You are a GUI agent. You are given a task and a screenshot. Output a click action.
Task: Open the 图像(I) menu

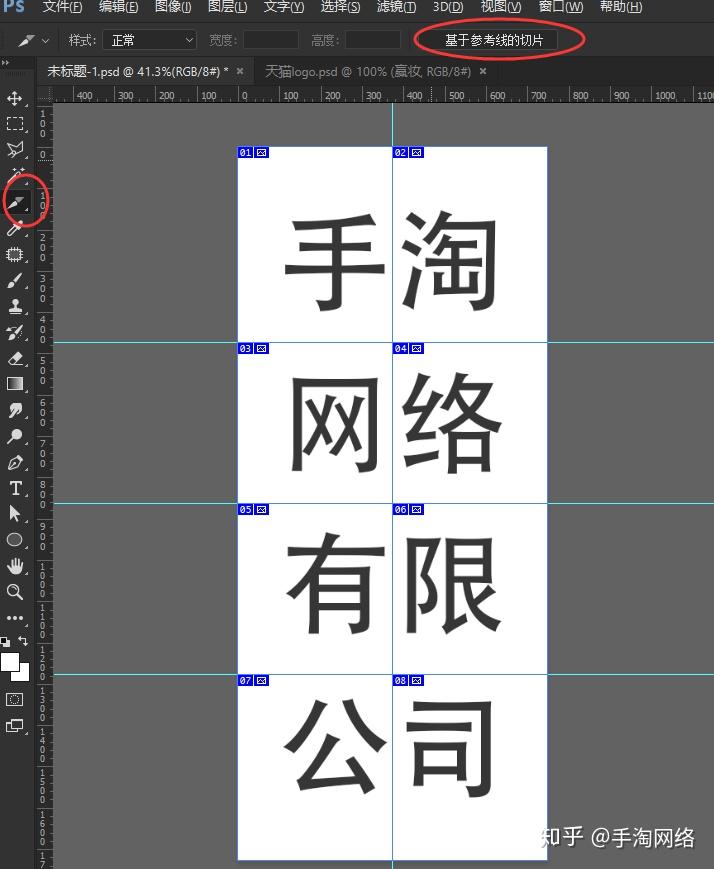173,7
